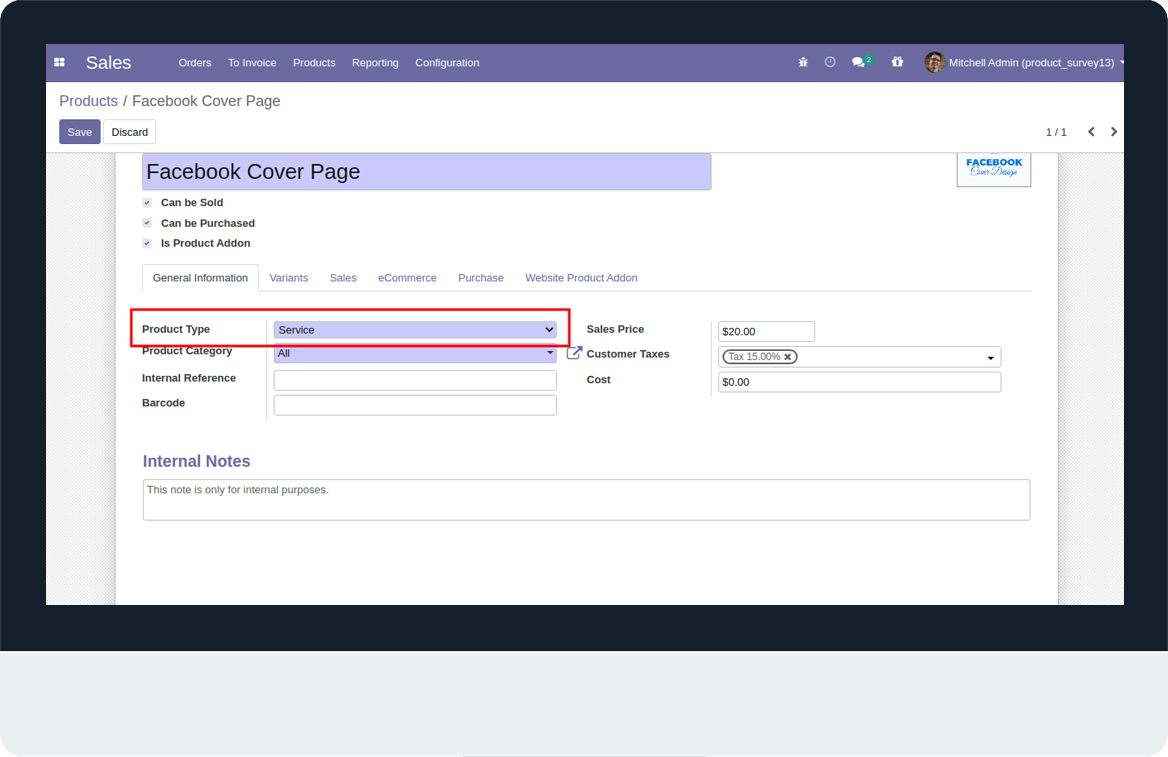This screenshot has width=1168, height=757.
Task: Click the Internal Notes heading
Action: [197, 461]
